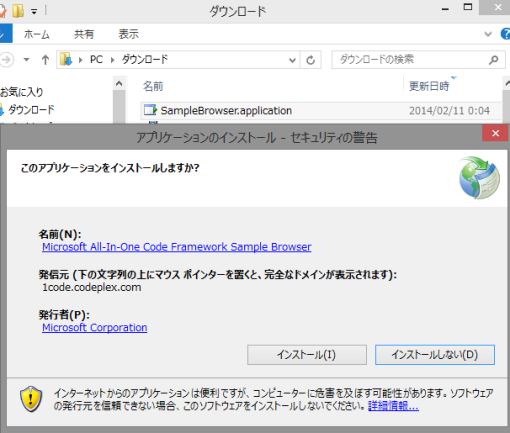Click the up one level arrow
This screenshot has width=510, height=433.
coord(45,60)
